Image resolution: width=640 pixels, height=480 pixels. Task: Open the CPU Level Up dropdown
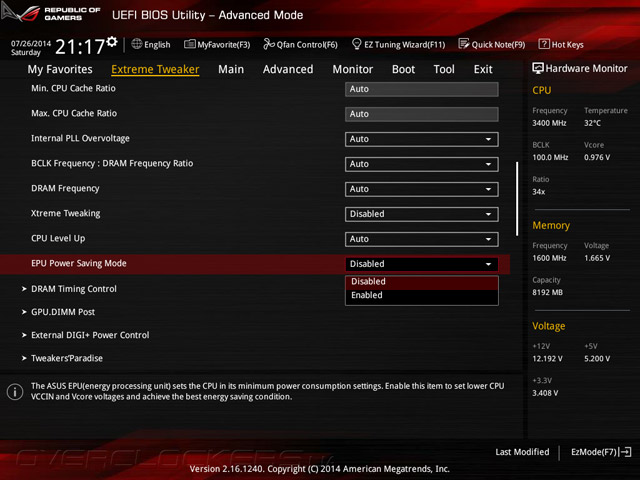422,239
